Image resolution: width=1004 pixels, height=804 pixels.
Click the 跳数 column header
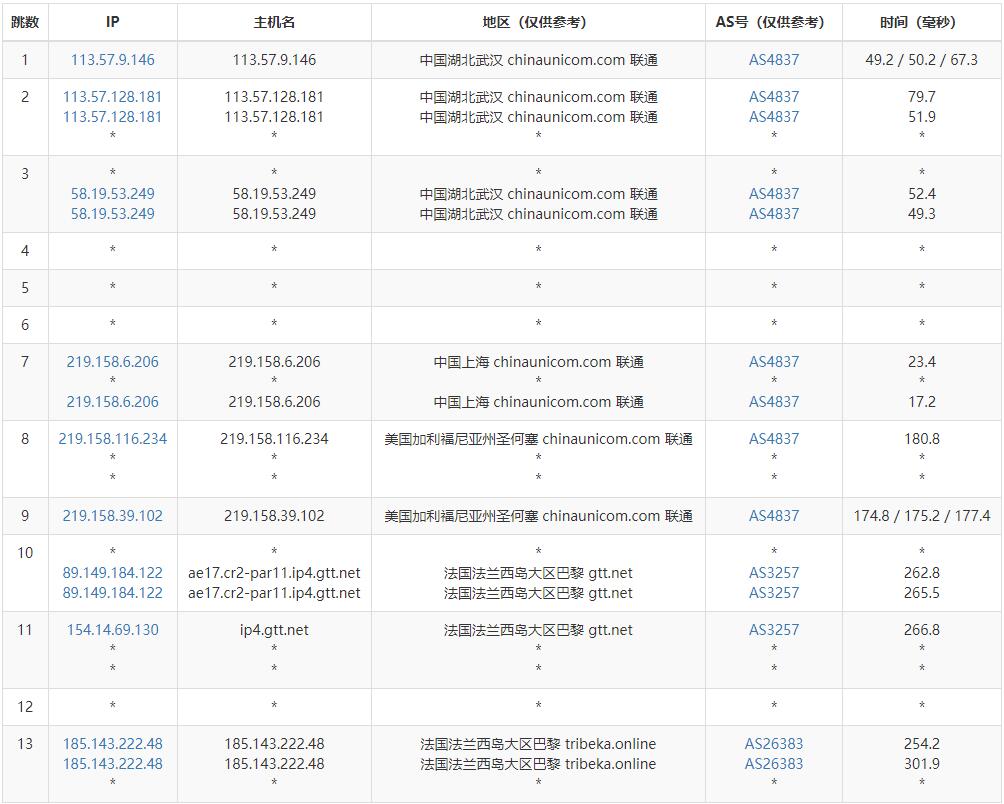pos(25,22)
